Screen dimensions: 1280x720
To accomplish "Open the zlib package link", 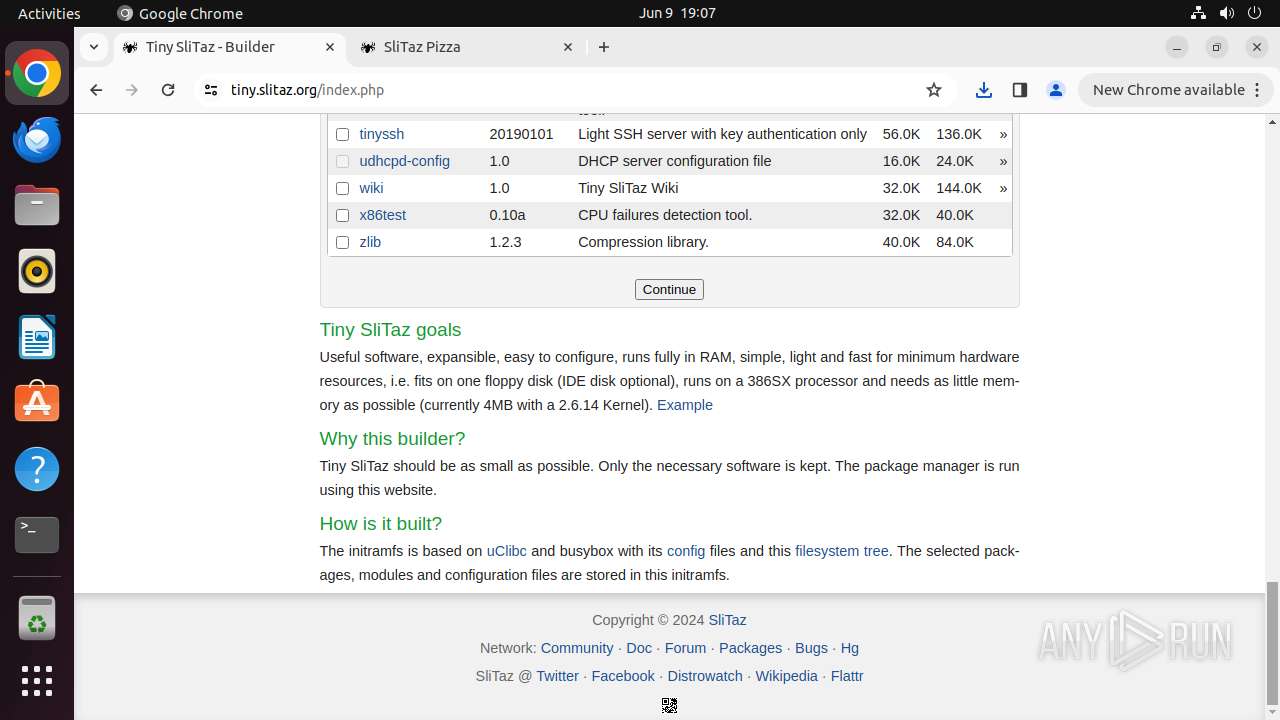I will 370,242.
